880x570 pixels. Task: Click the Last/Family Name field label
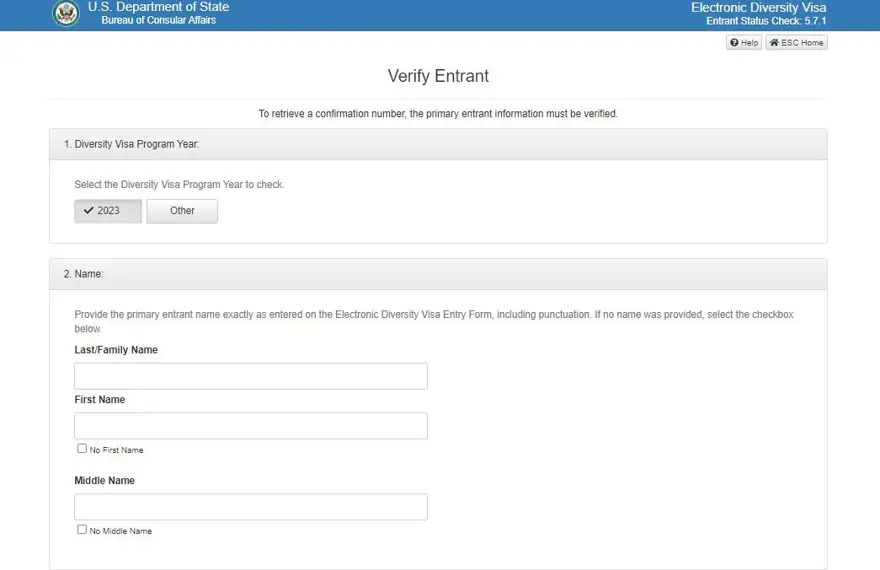coord(116,350)
